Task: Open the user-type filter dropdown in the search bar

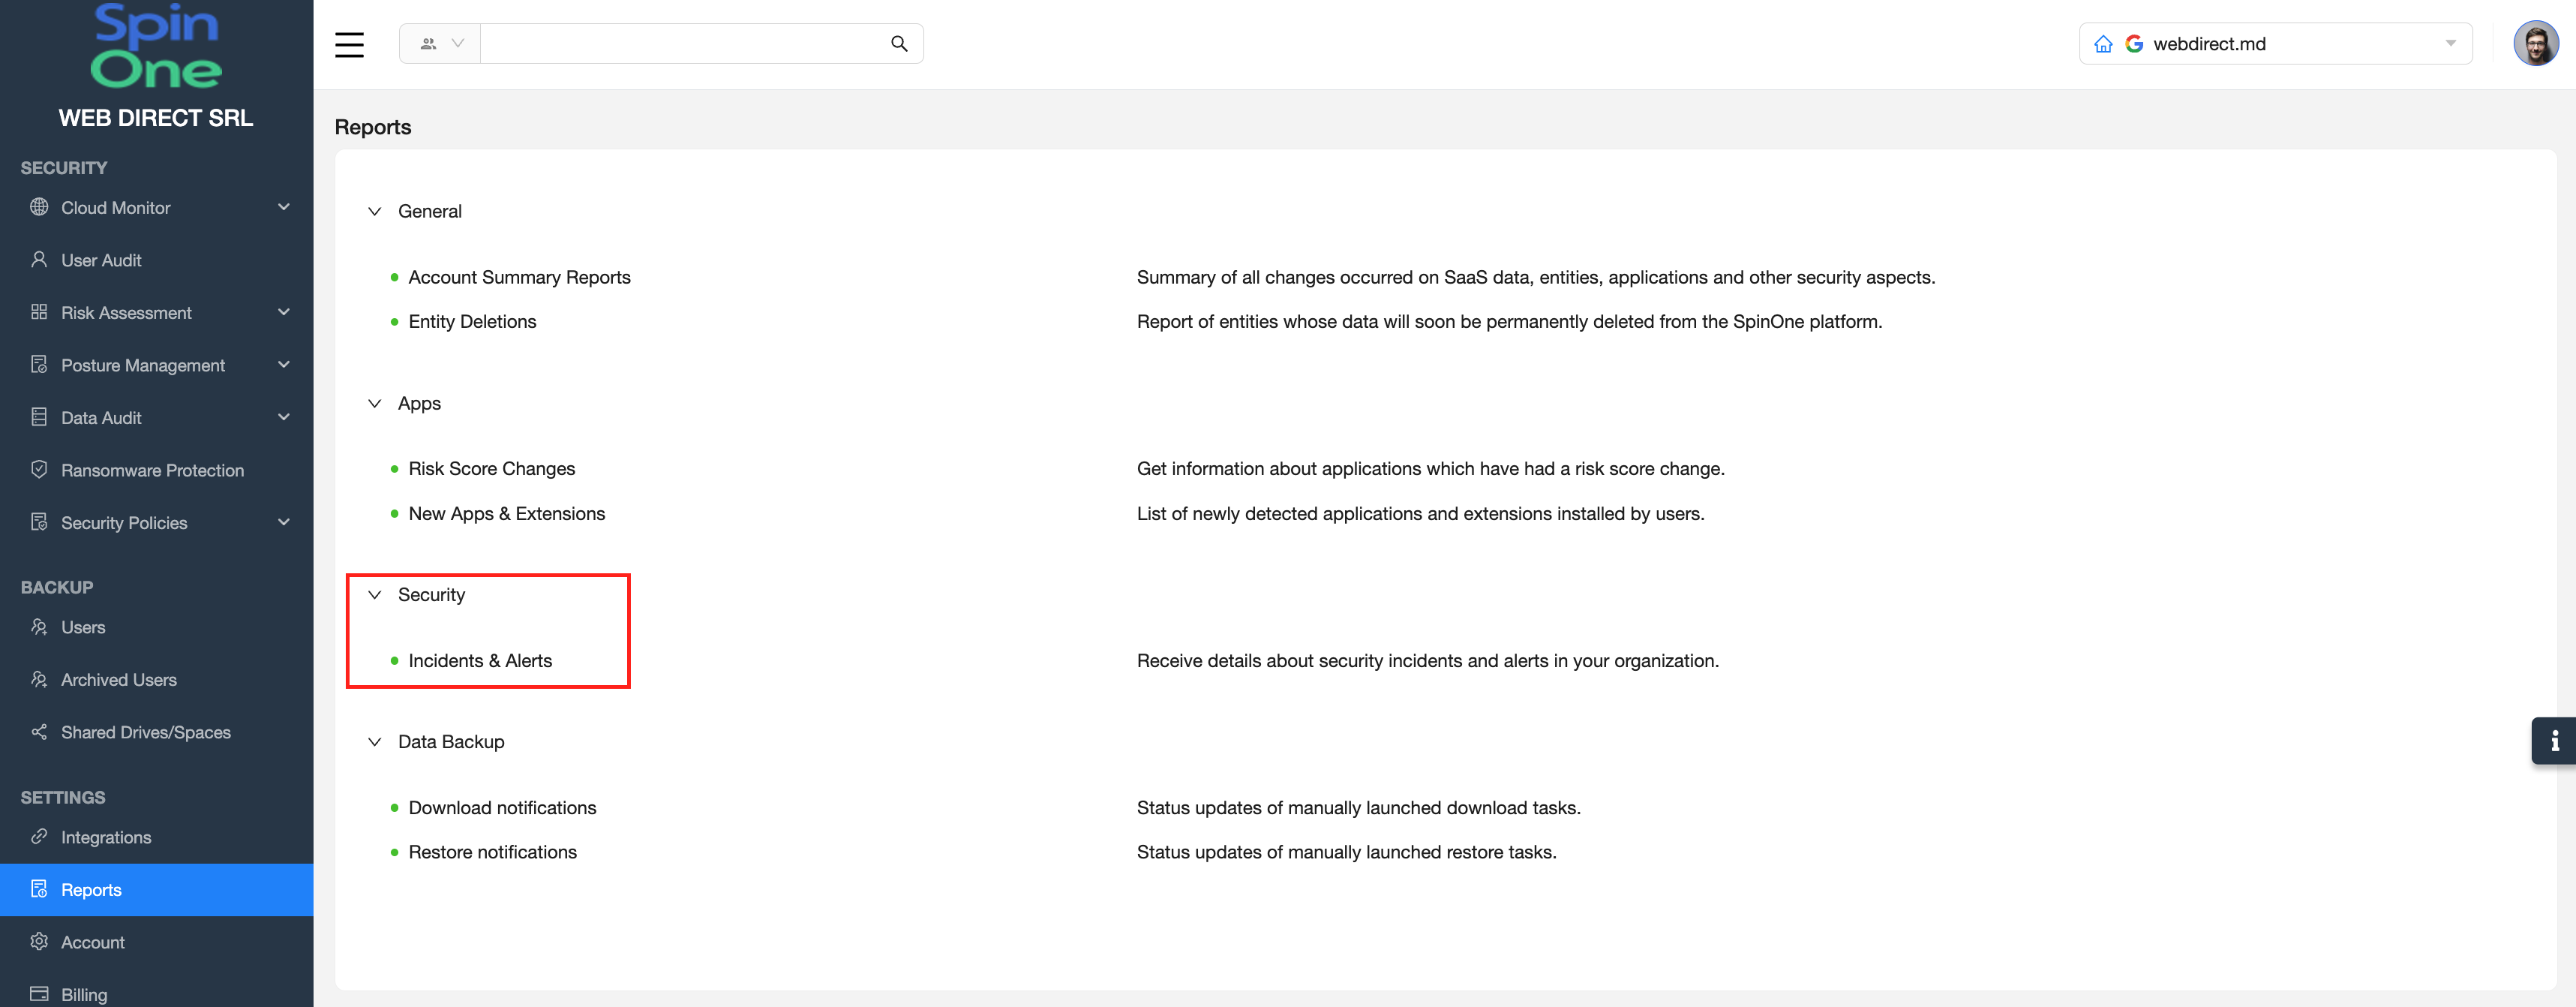Action: (441, 44)
